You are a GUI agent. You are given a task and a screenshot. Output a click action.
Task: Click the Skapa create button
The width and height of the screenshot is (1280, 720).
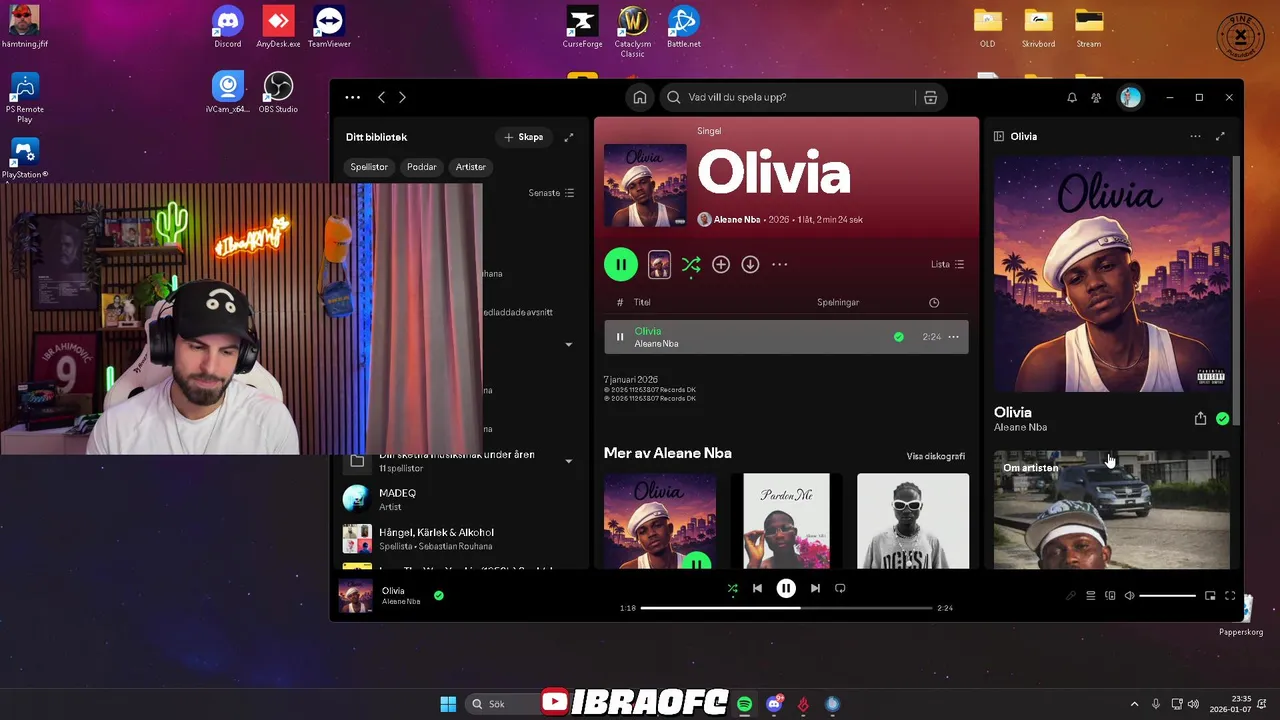coord(524,137)
